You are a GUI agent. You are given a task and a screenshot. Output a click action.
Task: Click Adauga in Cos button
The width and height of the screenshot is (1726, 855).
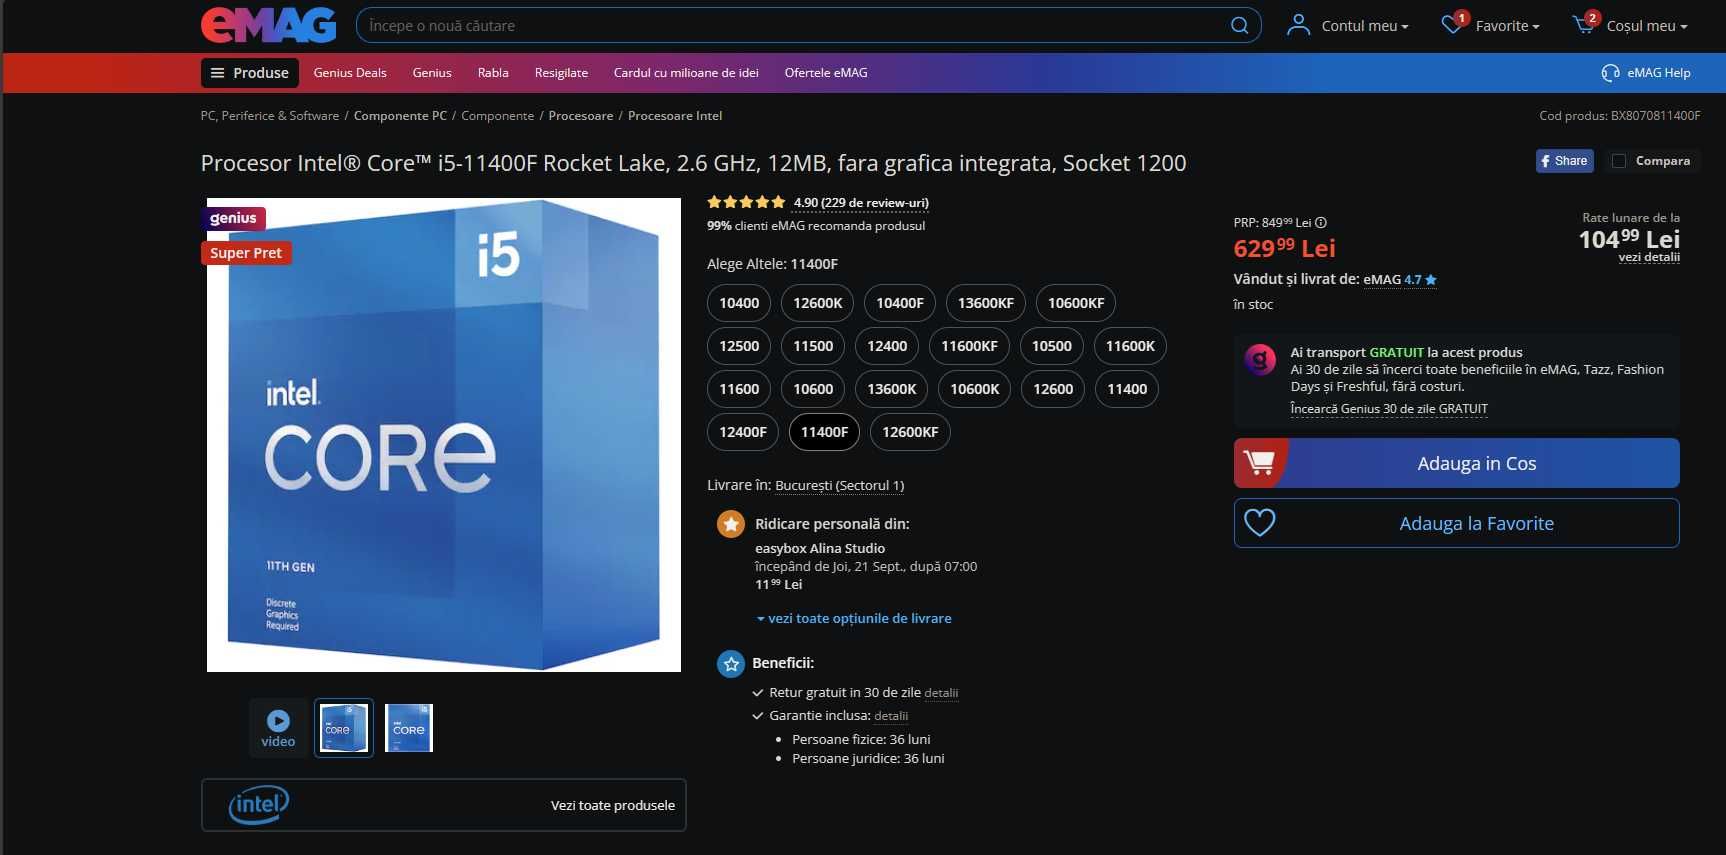point(1456,463)
